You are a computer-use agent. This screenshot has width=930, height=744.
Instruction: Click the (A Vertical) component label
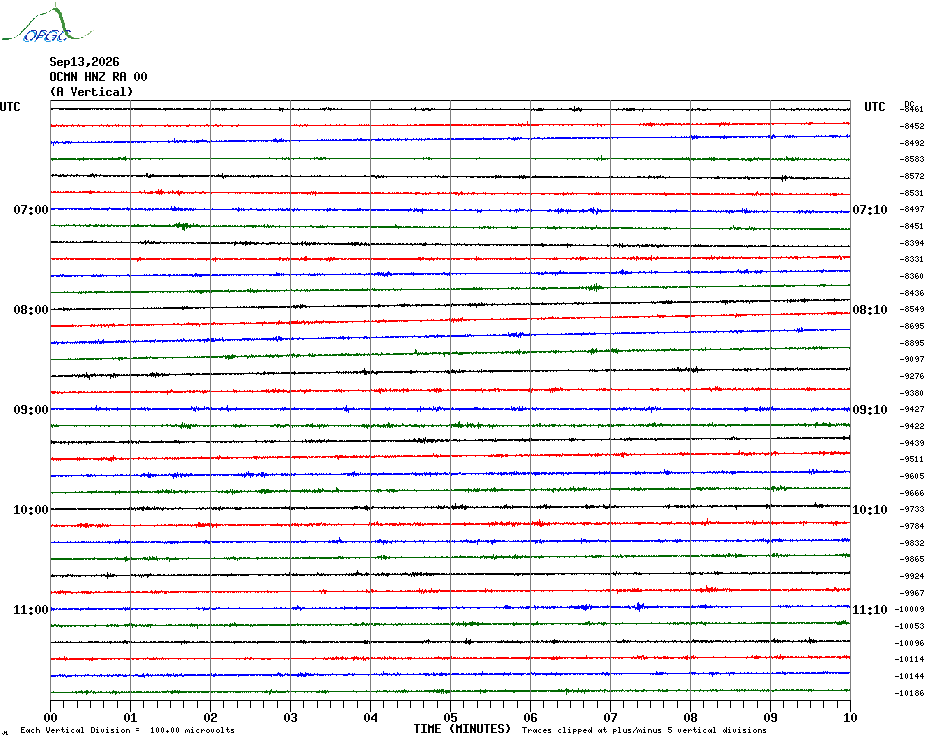(91, 91)
